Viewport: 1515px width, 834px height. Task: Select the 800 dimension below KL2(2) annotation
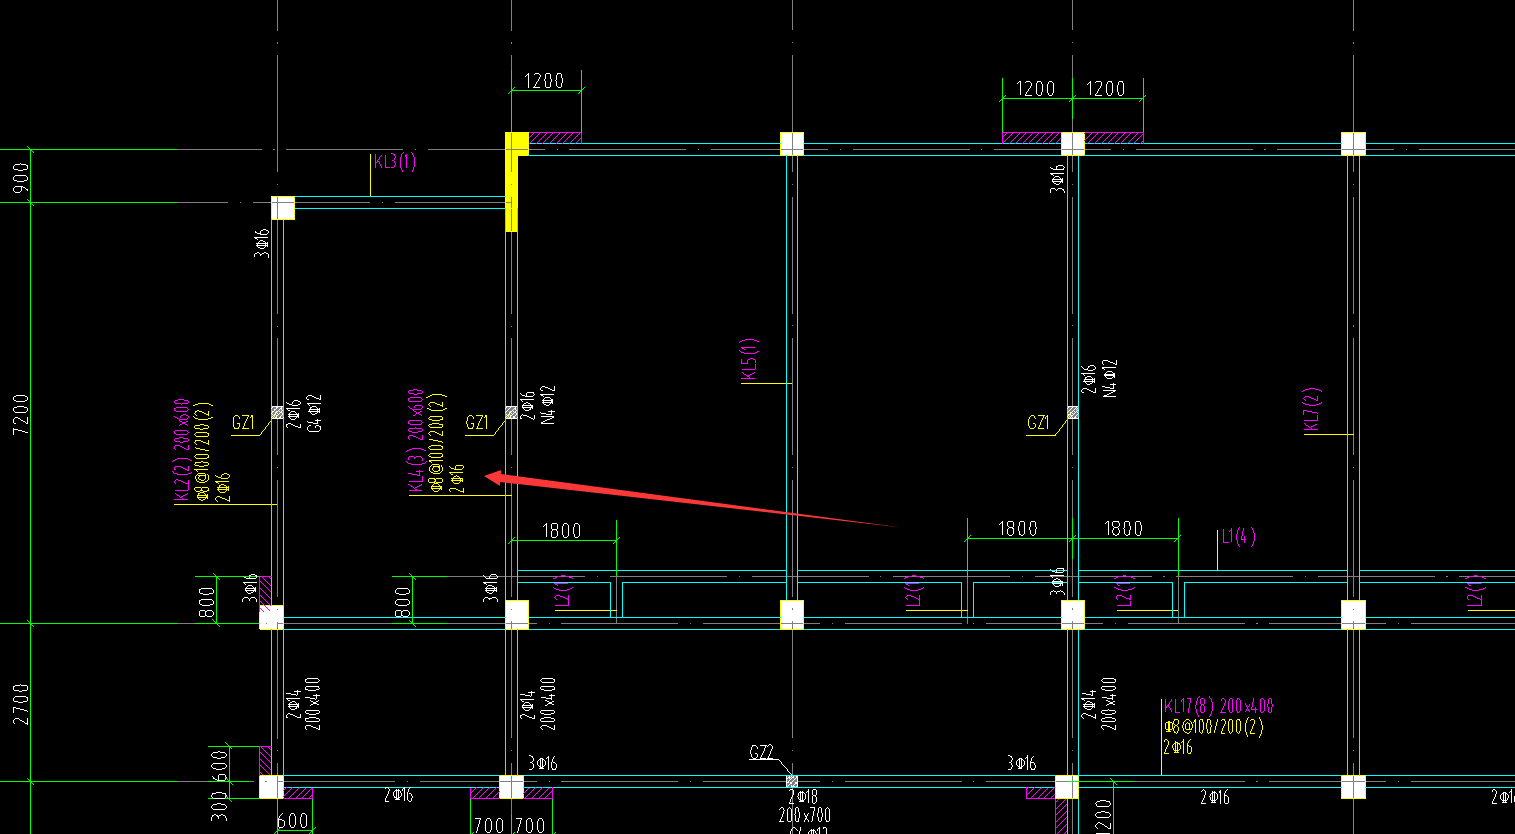pos(207,602)
